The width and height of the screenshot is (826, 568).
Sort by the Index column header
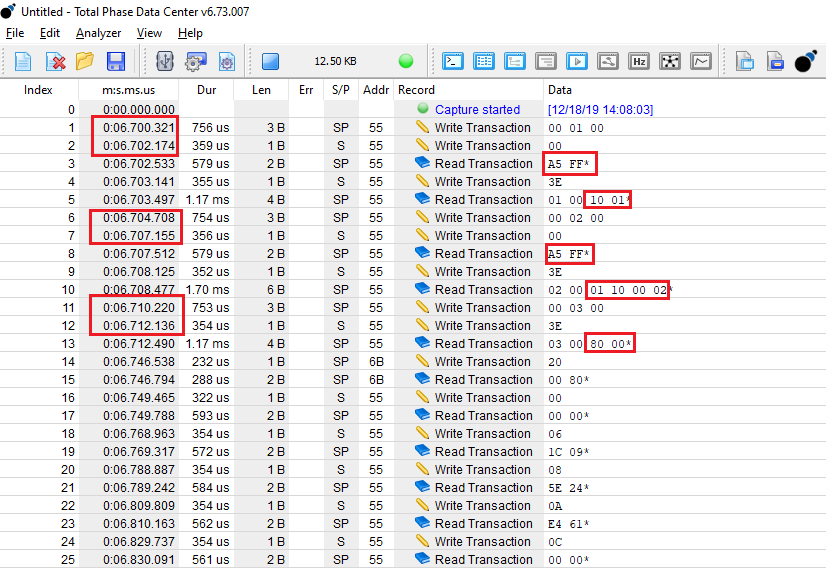[x=38, y=90]
